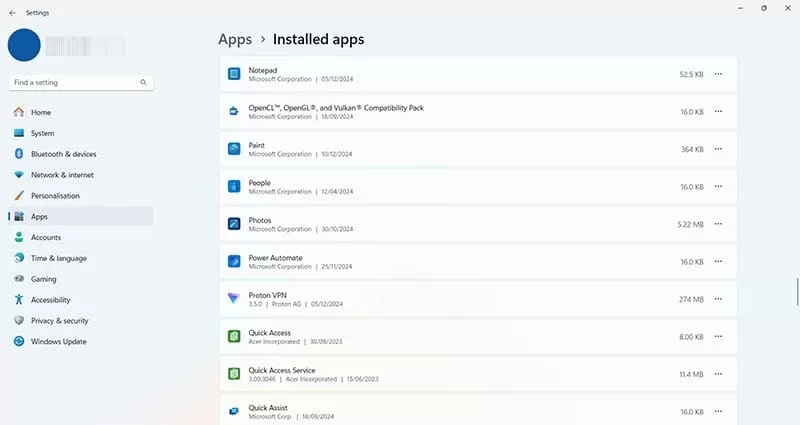Click the Apps breadcrumb link
This screenshot has width=800, height=425.
234,39
